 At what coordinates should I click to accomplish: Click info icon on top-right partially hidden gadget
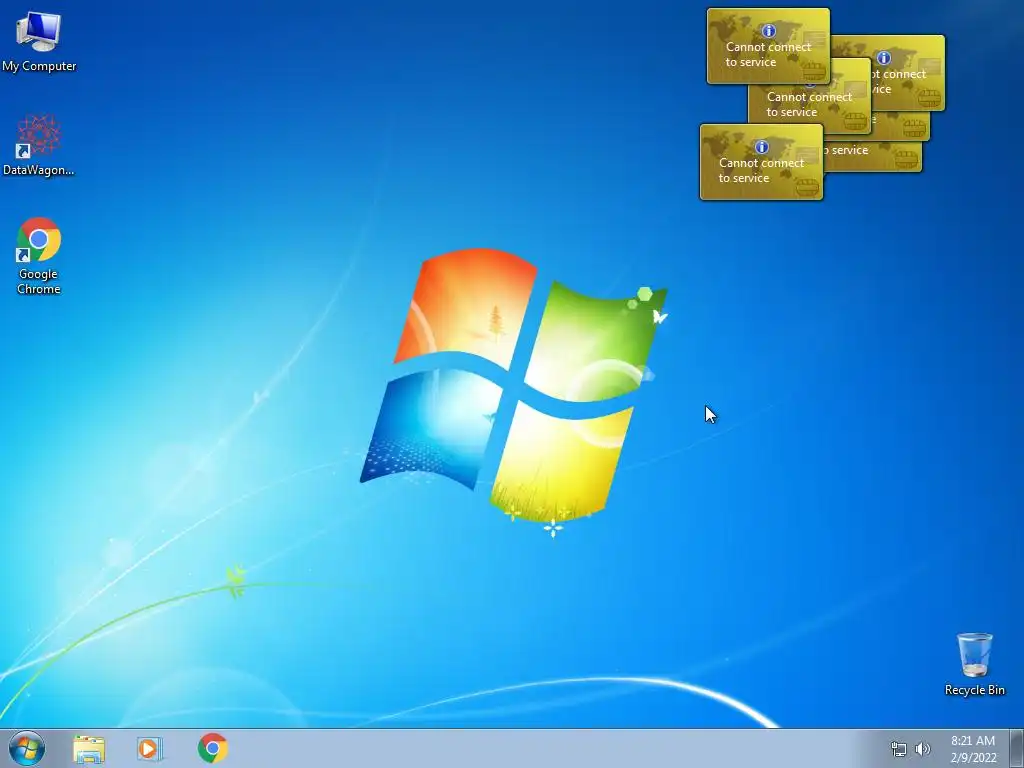pyautogui.click(x=884, y=58)
